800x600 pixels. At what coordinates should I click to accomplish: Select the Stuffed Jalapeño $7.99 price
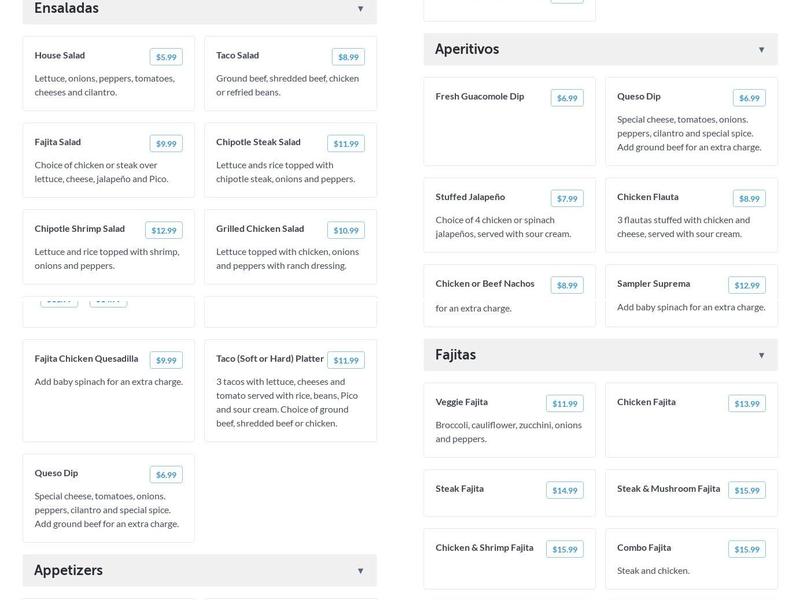coord(567,199)
